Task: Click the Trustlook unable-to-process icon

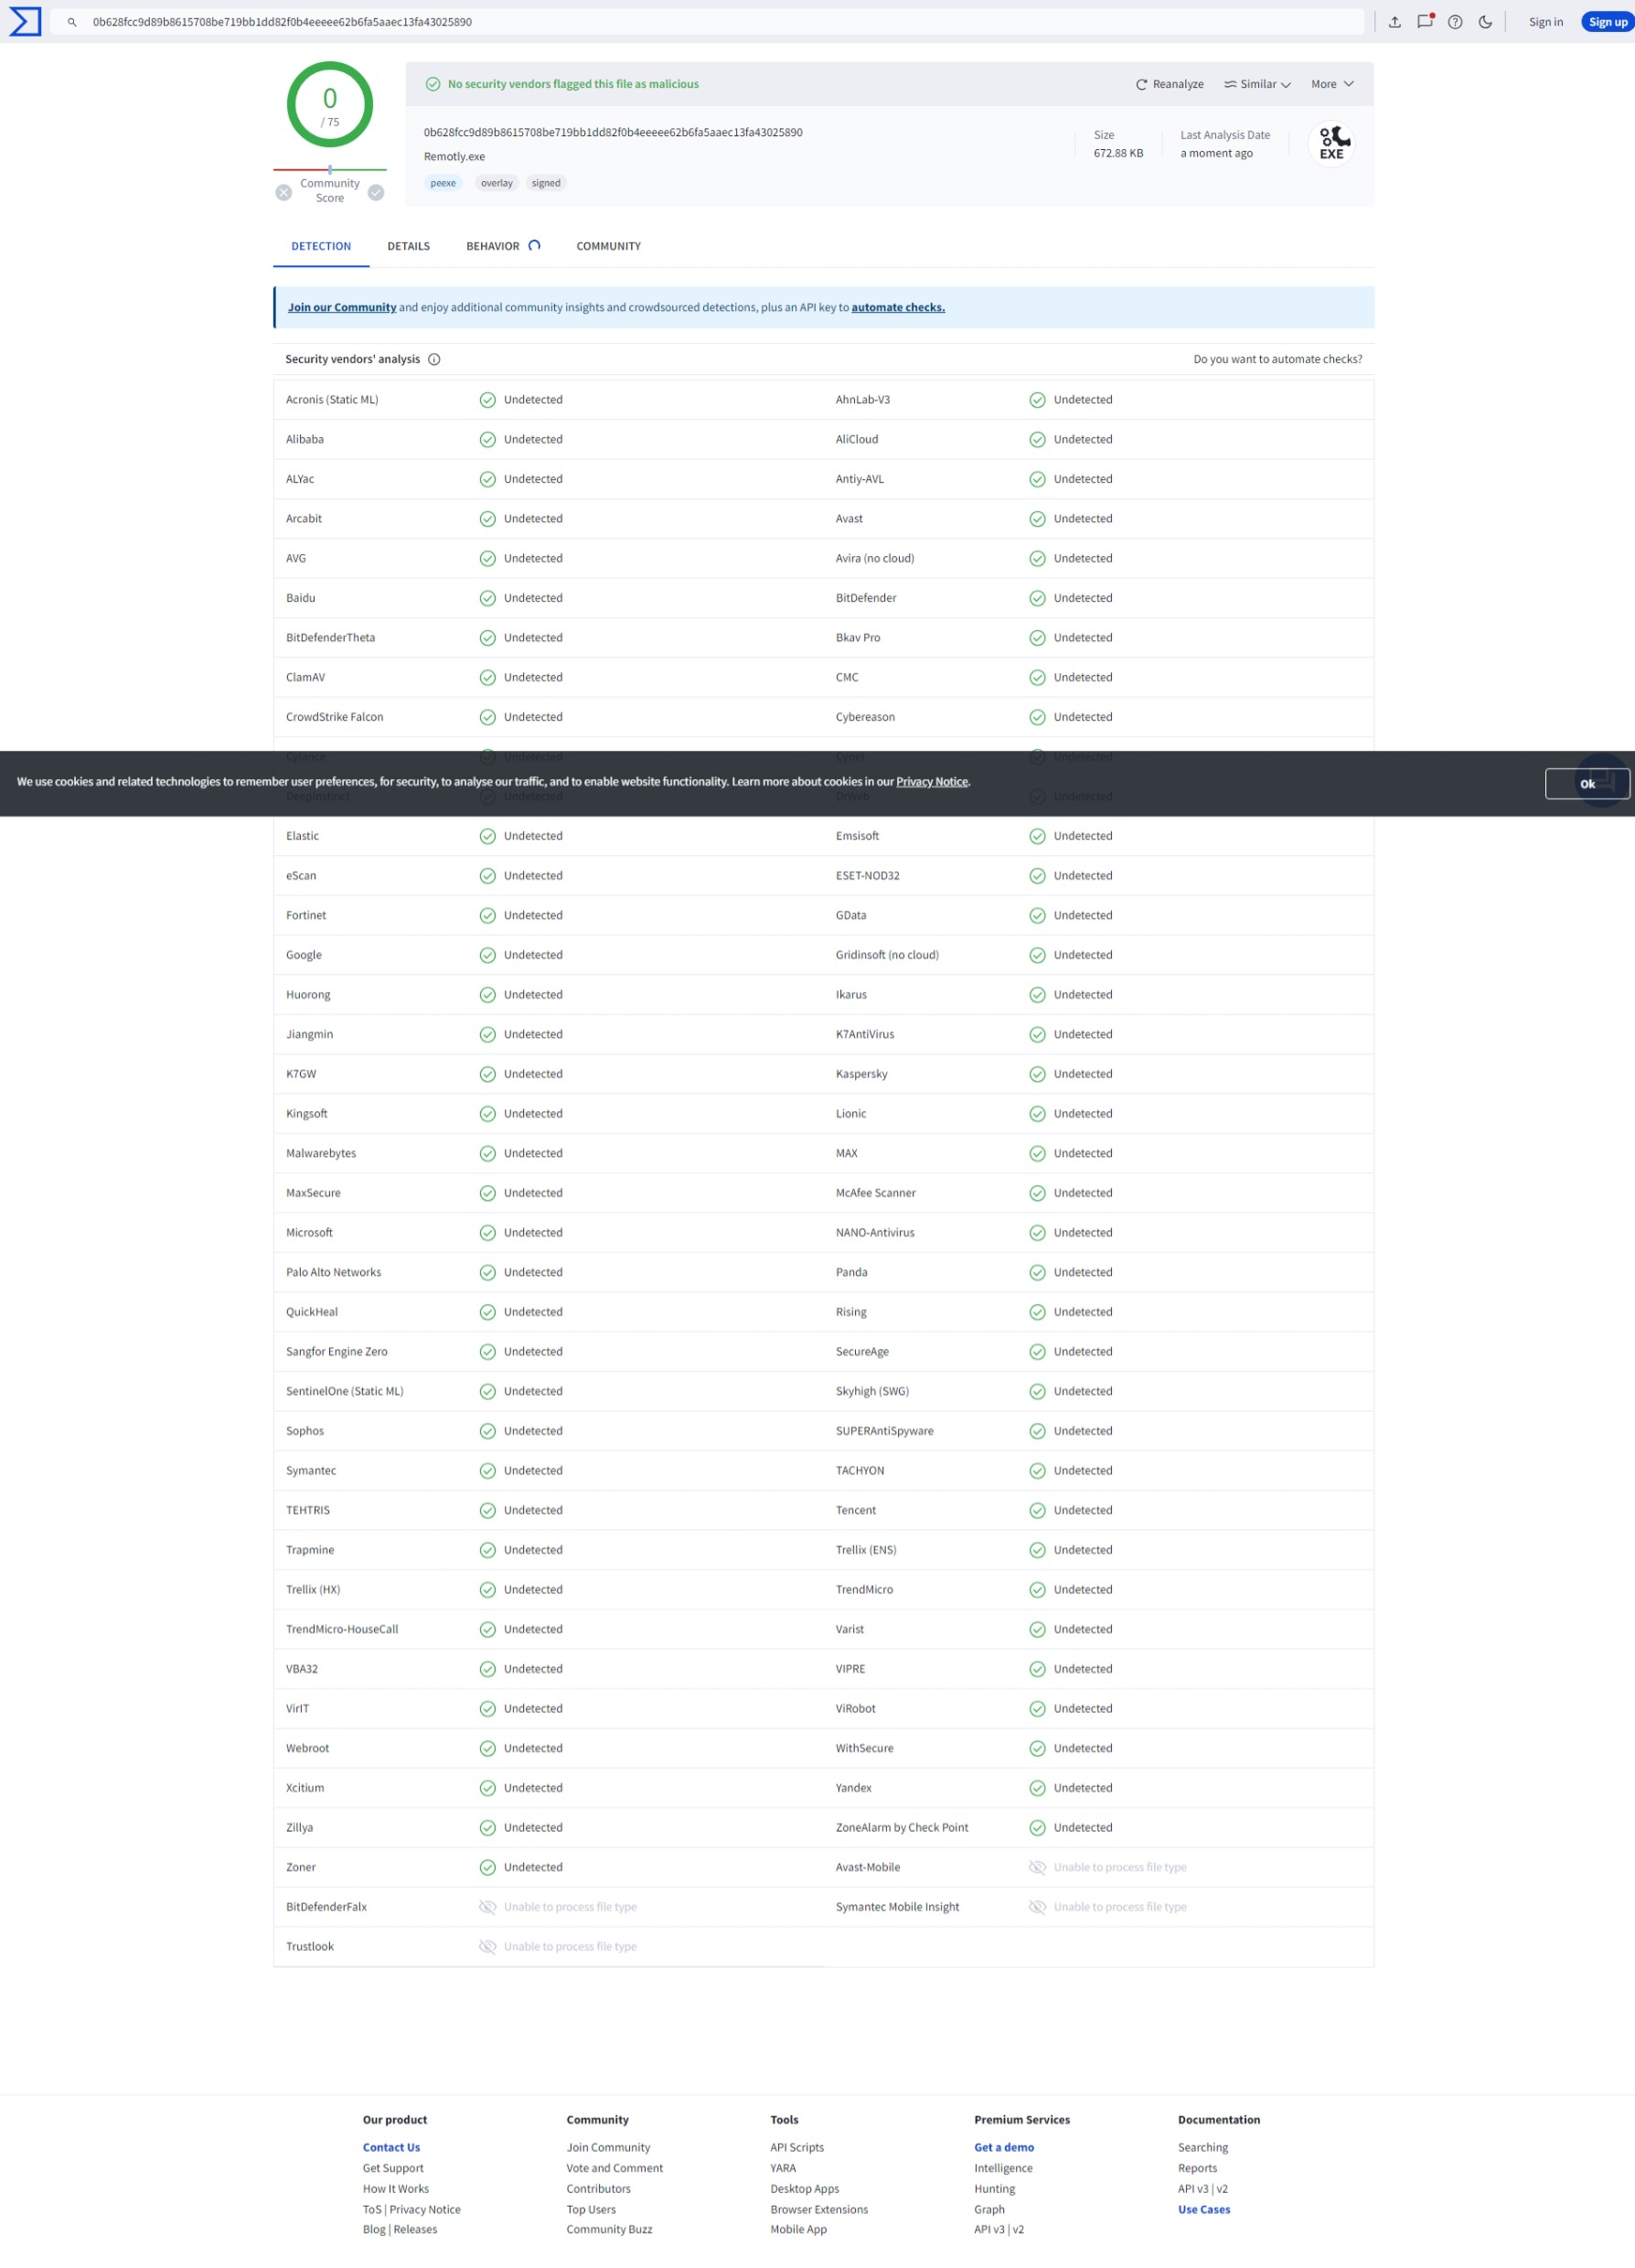Action: click(x=487, y=1946)
